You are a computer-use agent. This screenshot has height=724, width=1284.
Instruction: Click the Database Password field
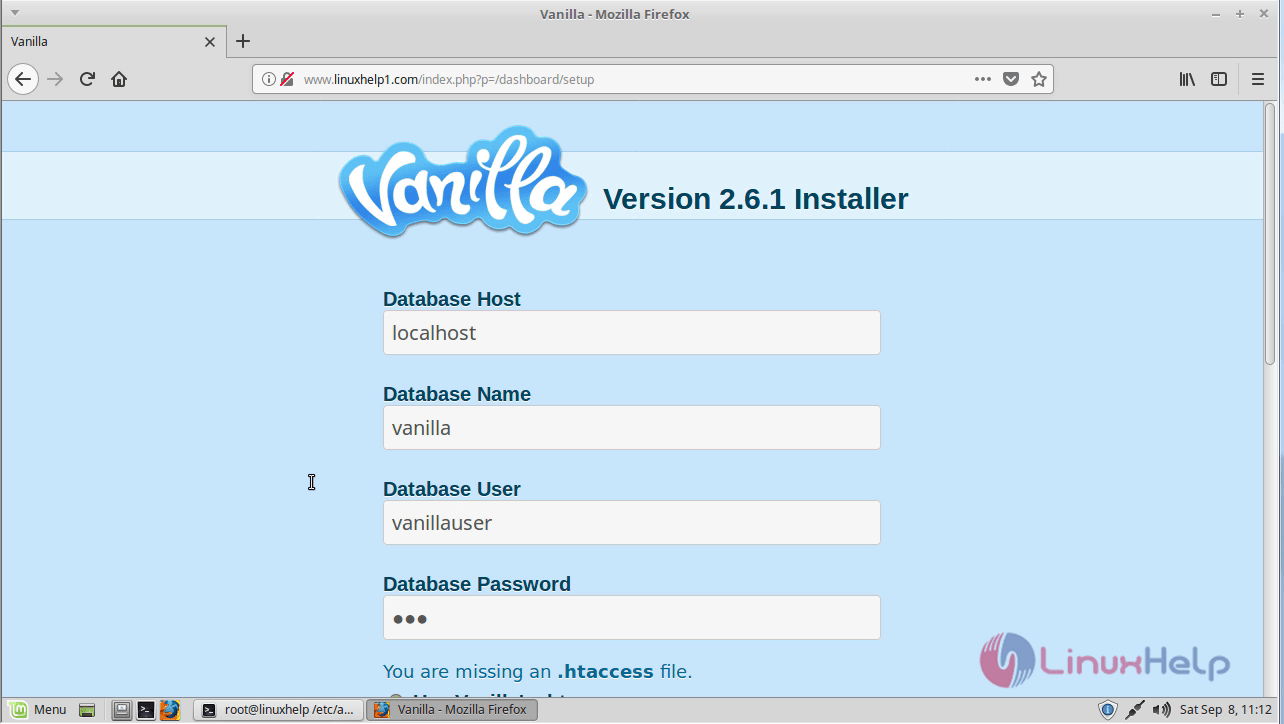pyautogui.click(x=632, y=618)
